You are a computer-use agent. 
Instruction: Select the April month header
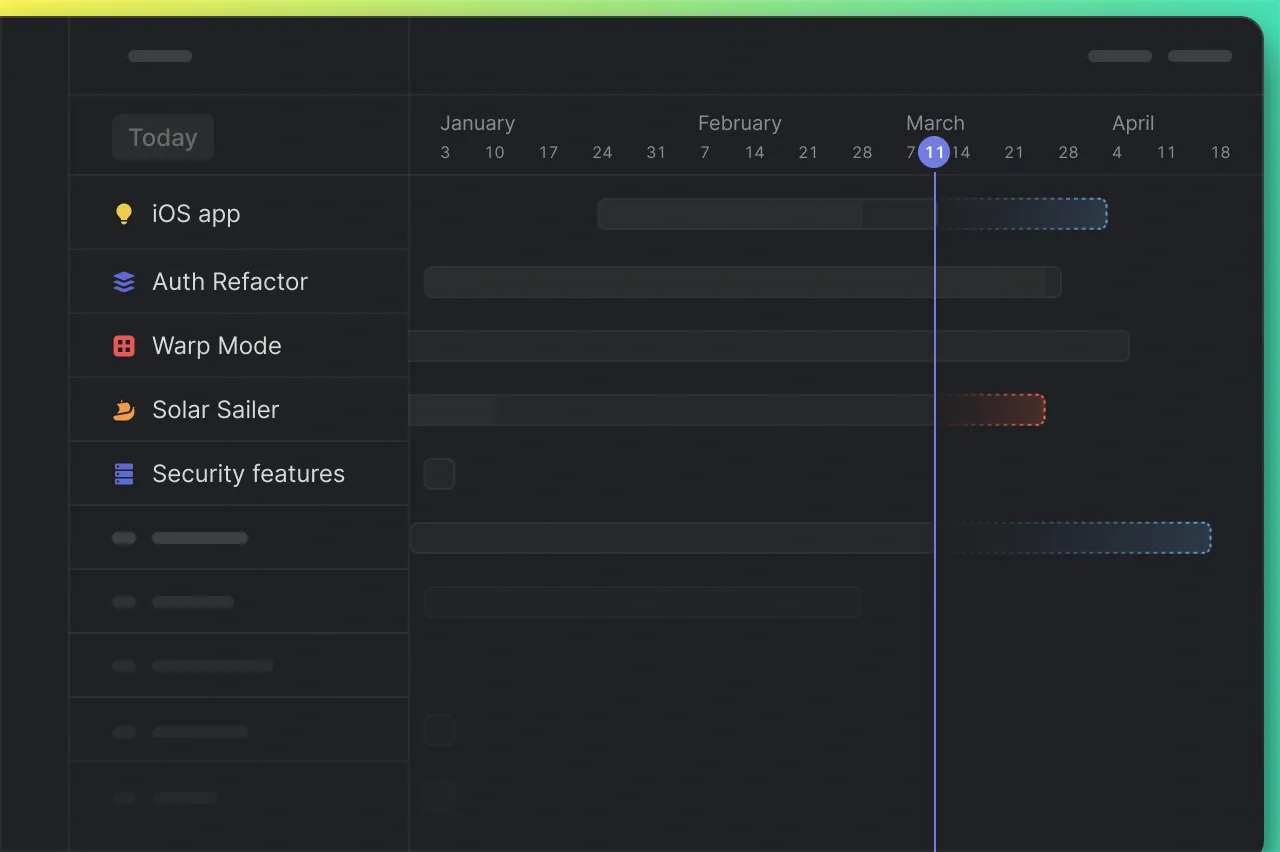click(1133, 123)
